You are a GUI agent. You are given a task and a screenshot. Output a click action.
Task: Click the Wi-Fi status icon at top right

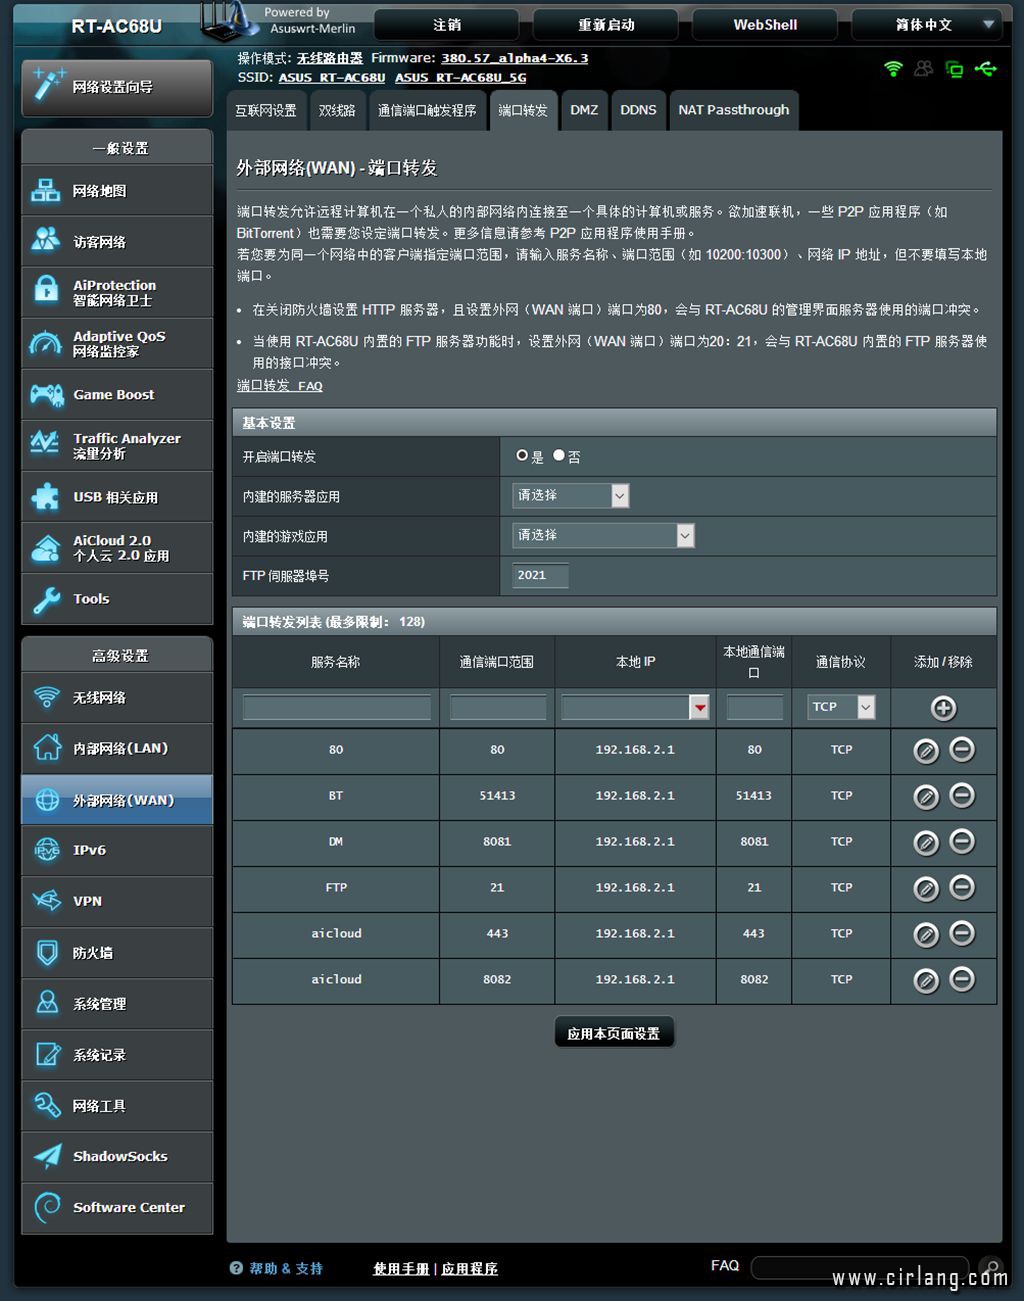(893, 69)
